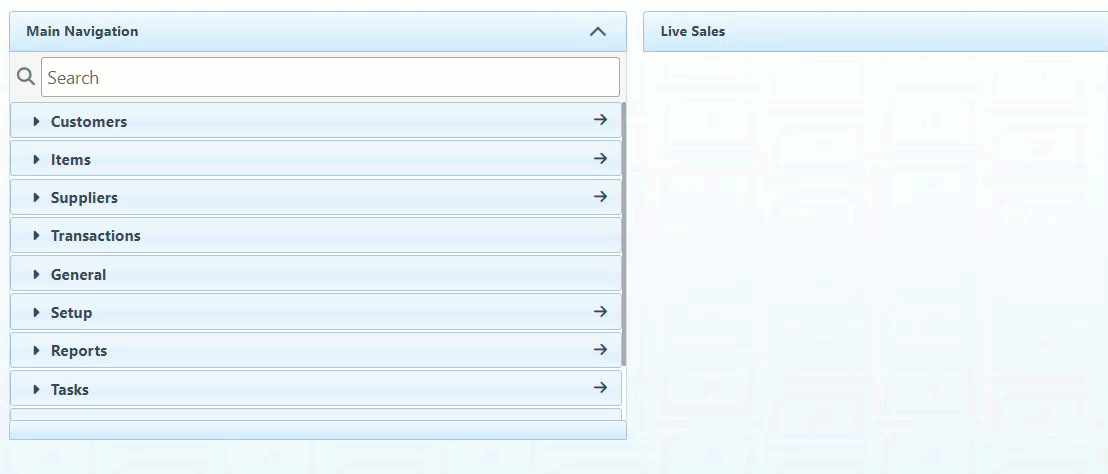Click the arrow icon on Tasks row
1108x474 pixels.
(x=600, y=388)
